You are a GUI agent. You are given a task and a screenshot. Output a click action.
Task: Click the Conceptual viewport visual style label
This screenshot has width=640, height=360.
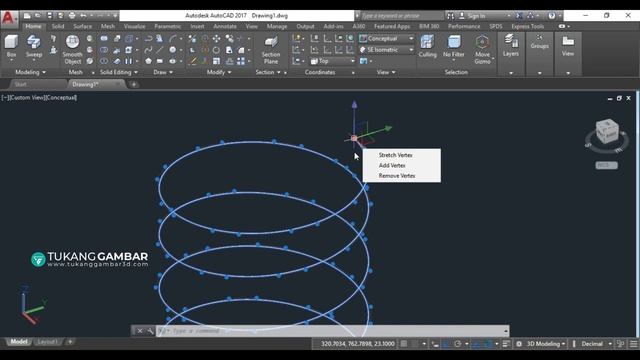tap(60, 98)
